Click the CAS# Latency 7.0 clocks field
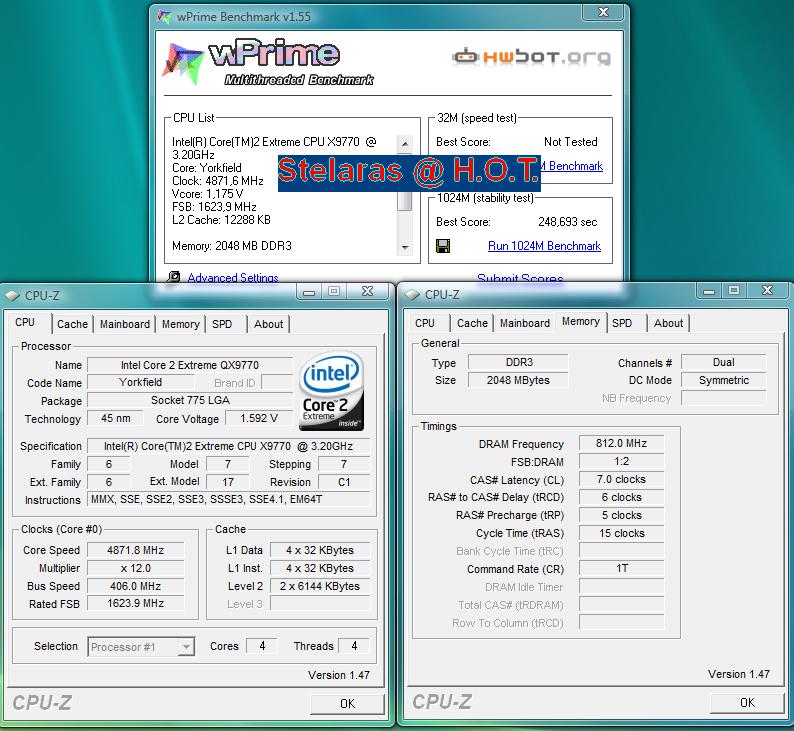This screenshot has height=731, width=794. [621, 479]
